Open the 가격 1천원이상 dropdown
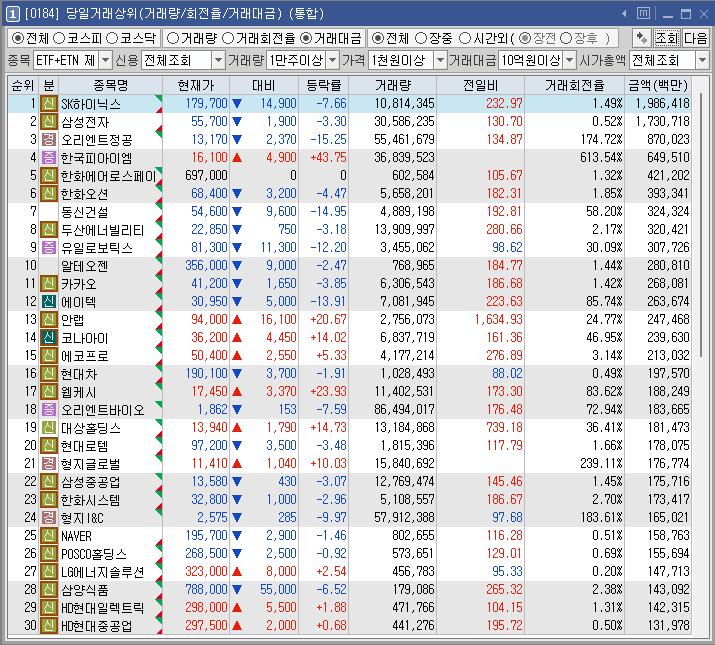 point(440,60)
